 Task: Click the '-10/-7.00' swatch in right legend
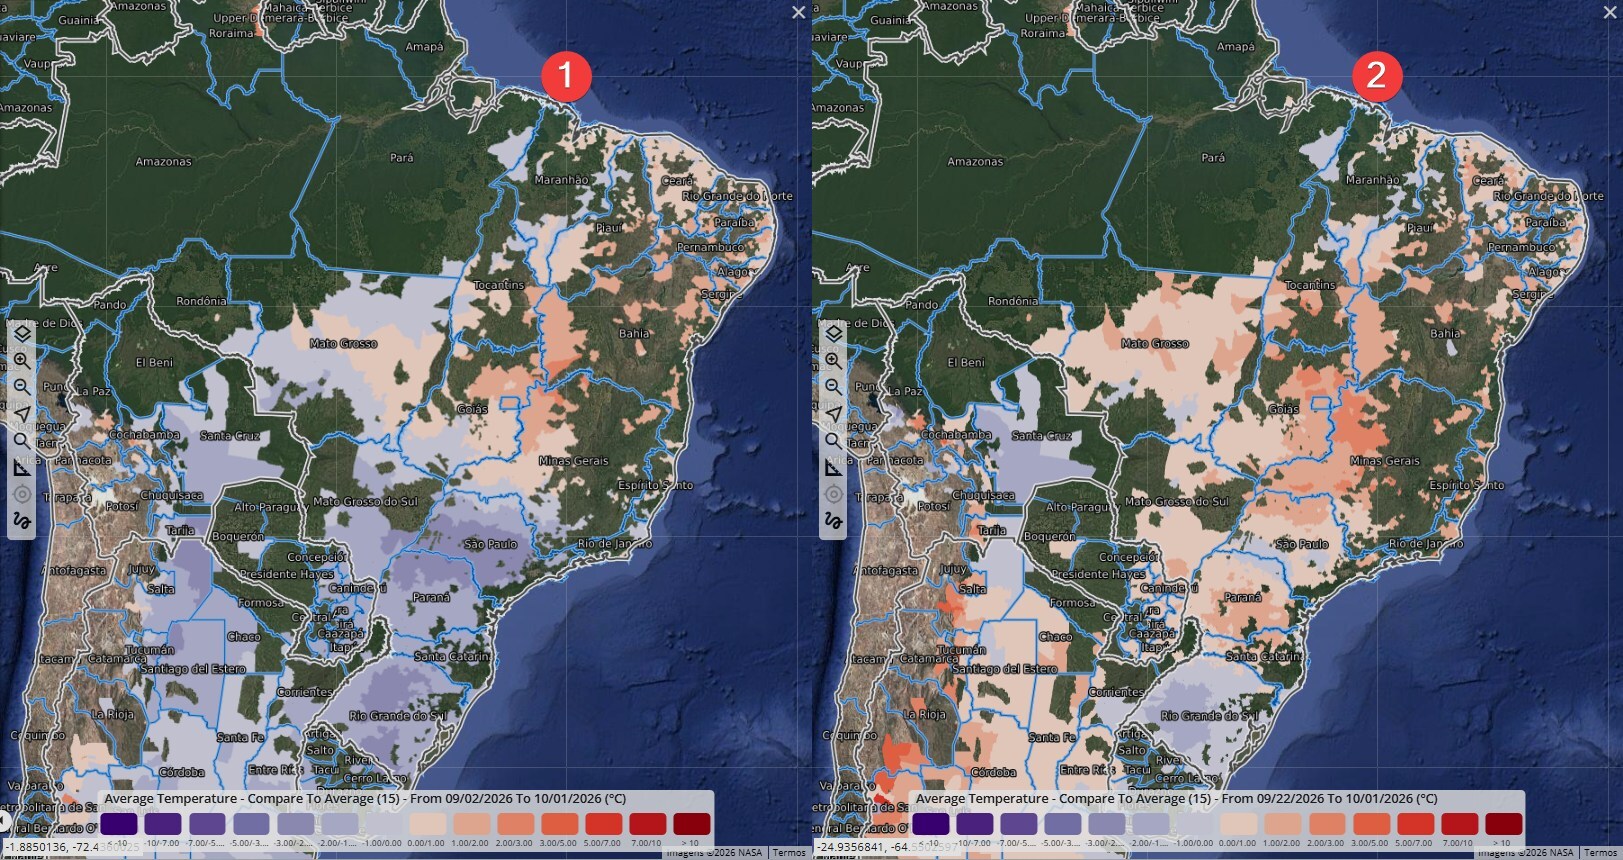[974, 824]
